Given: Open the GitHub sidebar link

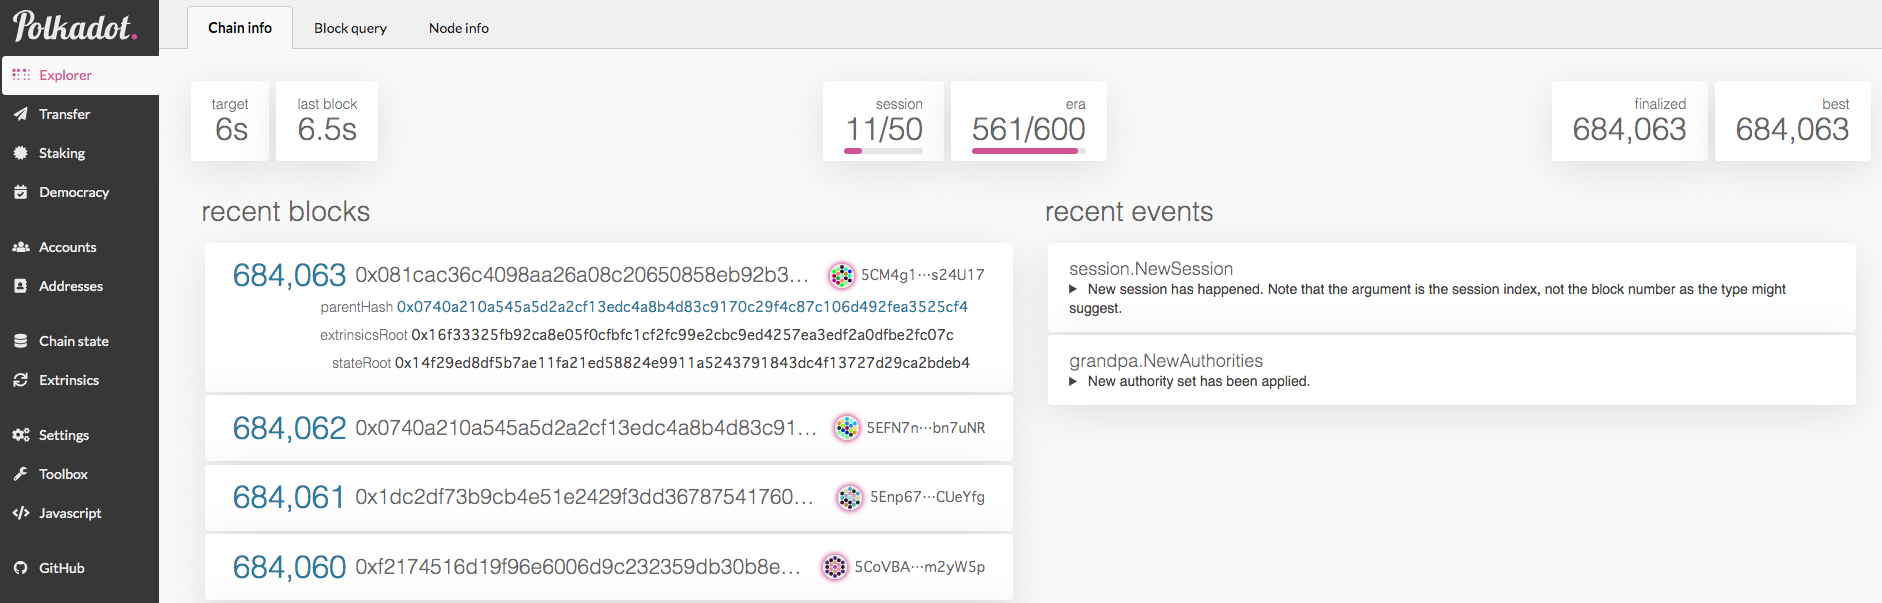Looking at the screenshot, I should click(80, 568).
